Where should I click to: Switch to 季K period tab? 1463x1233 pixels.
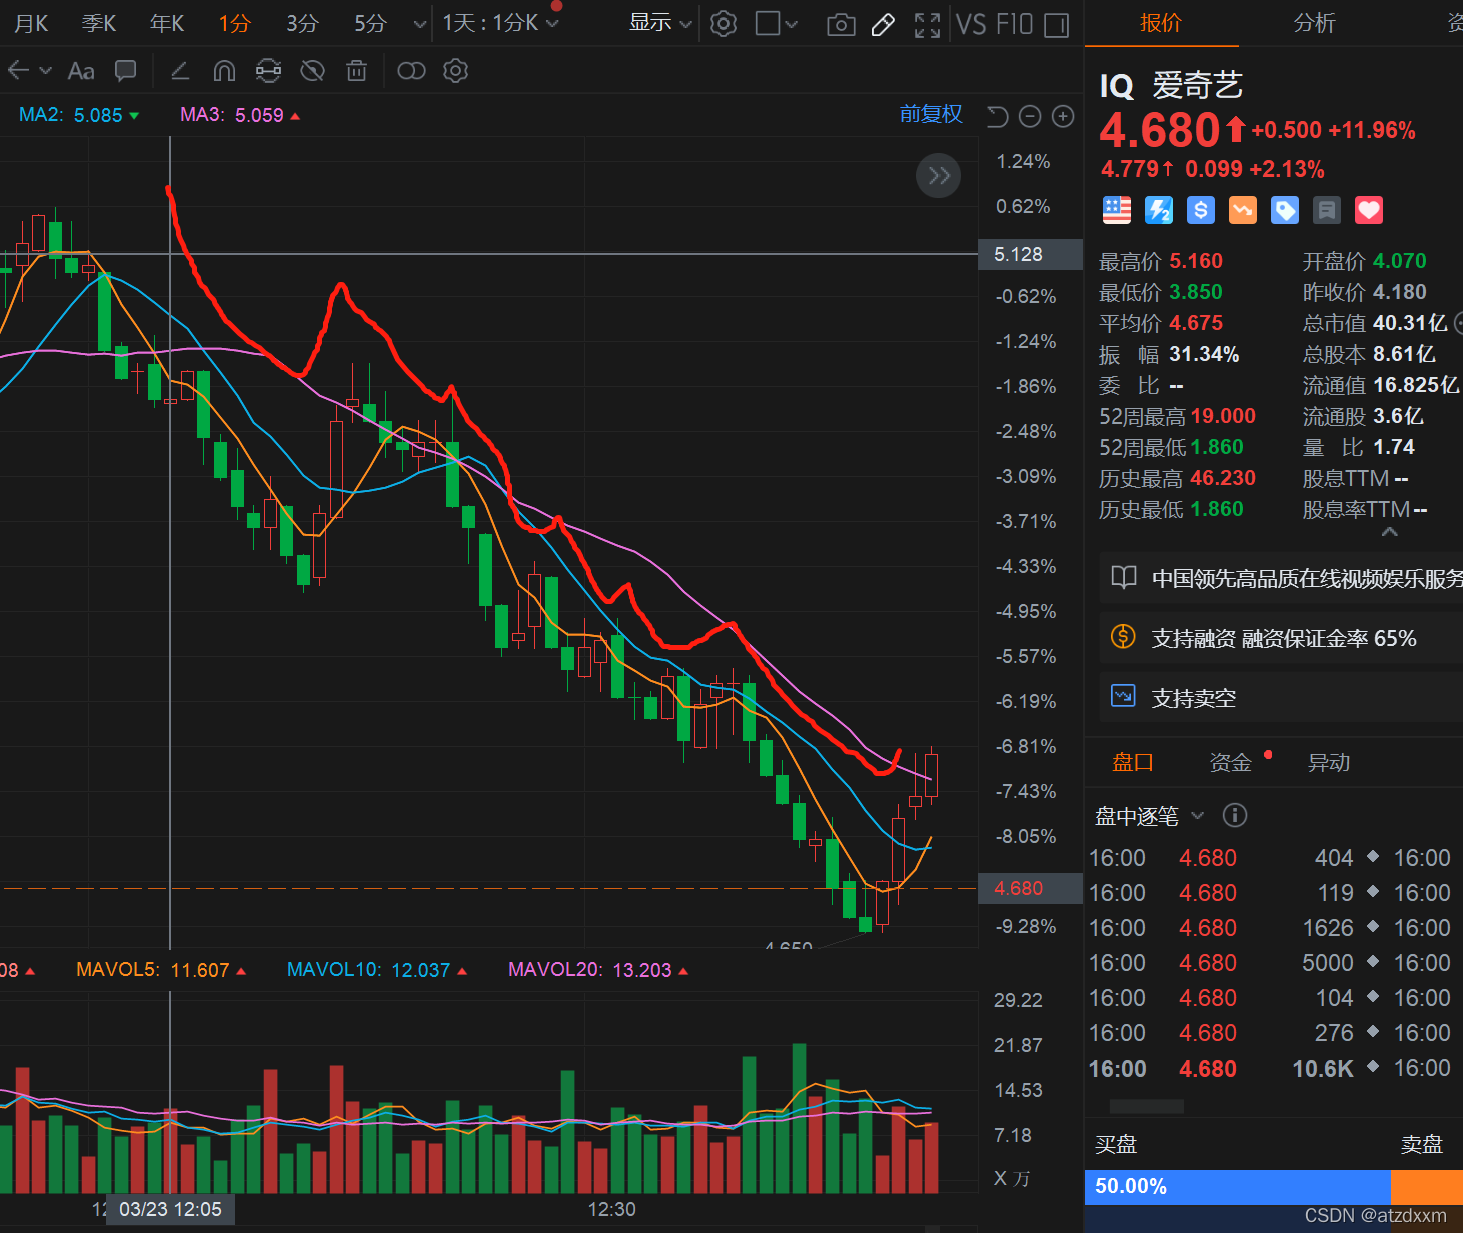98,23
